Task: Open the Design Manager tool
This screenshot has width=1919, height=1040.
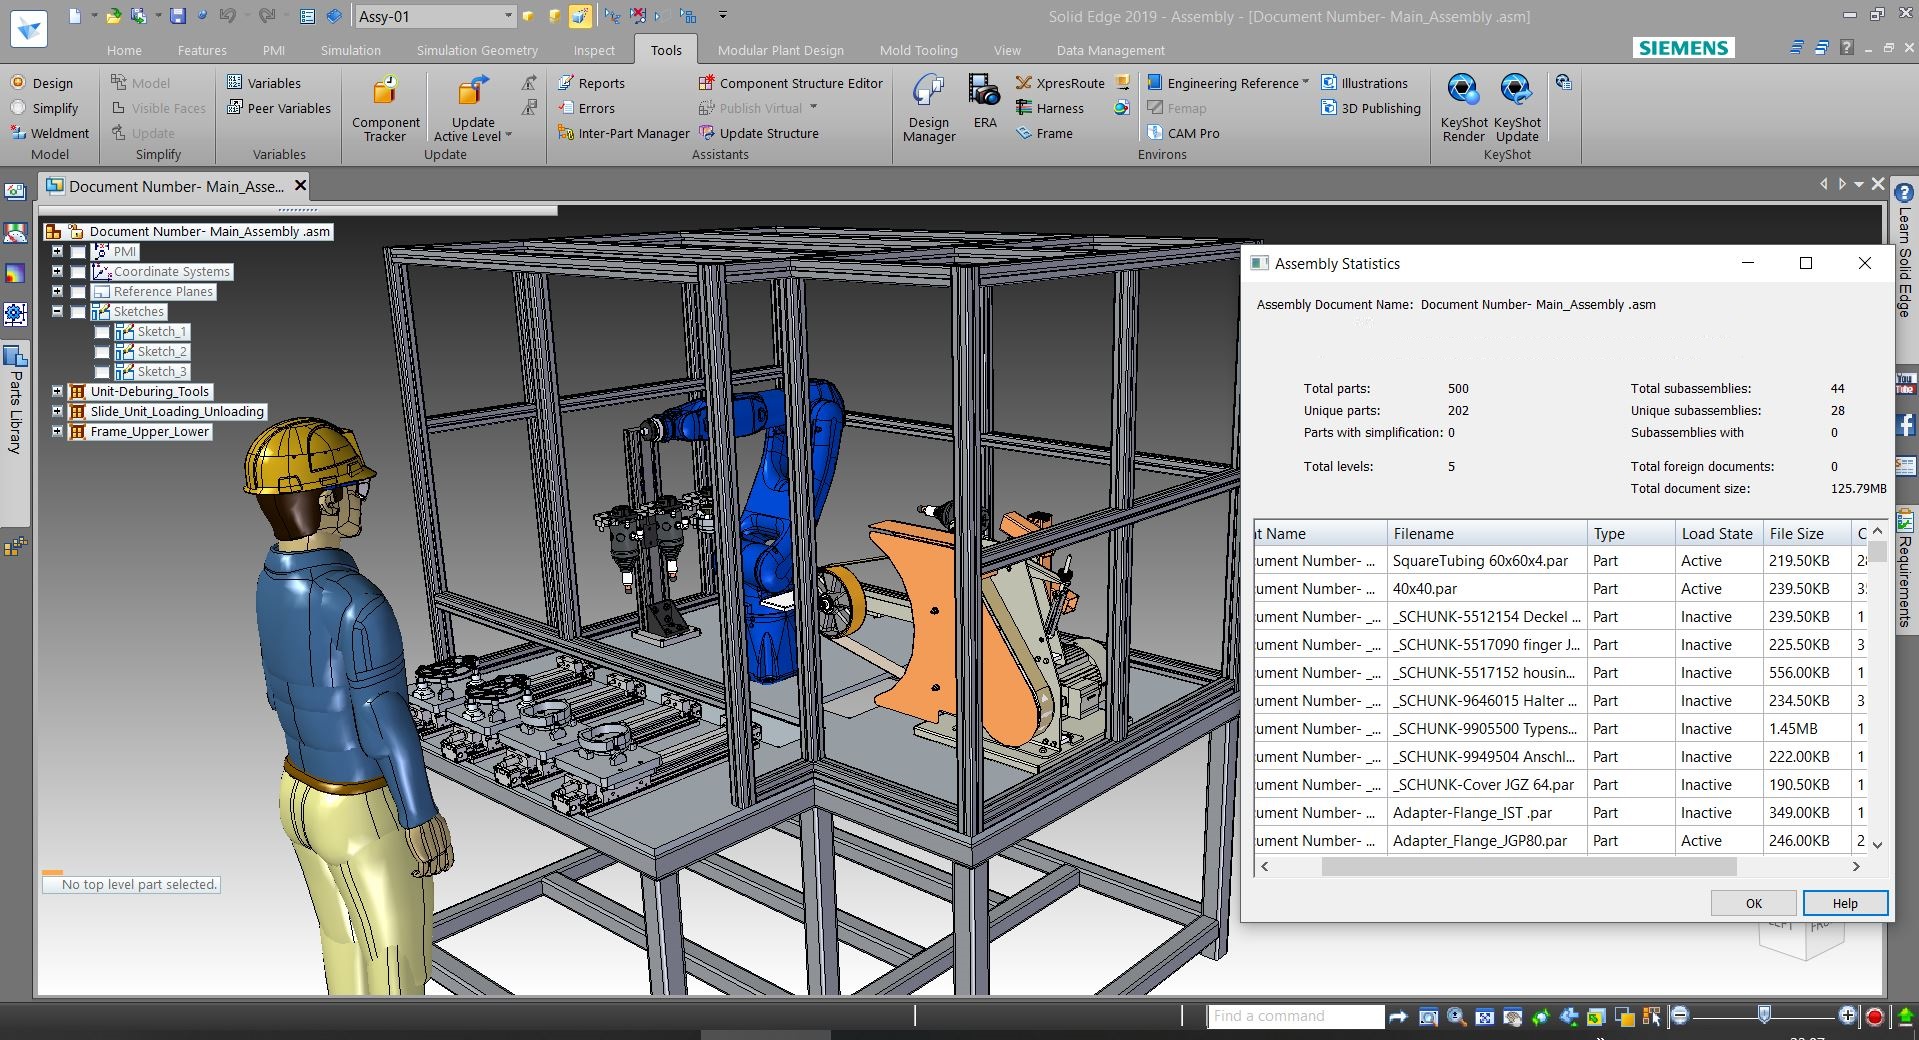Action: (929, 108)
